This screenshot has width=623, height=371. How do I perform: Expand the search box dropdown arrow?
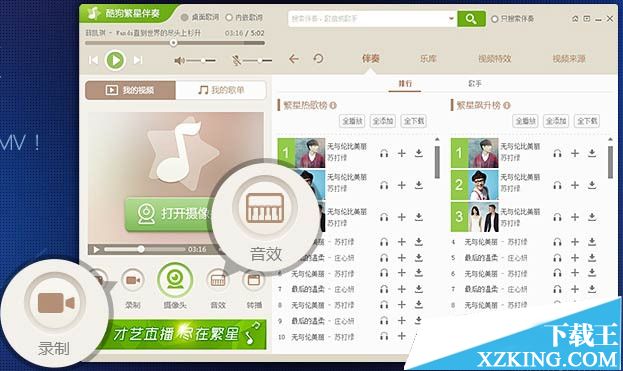coord(451,19)
